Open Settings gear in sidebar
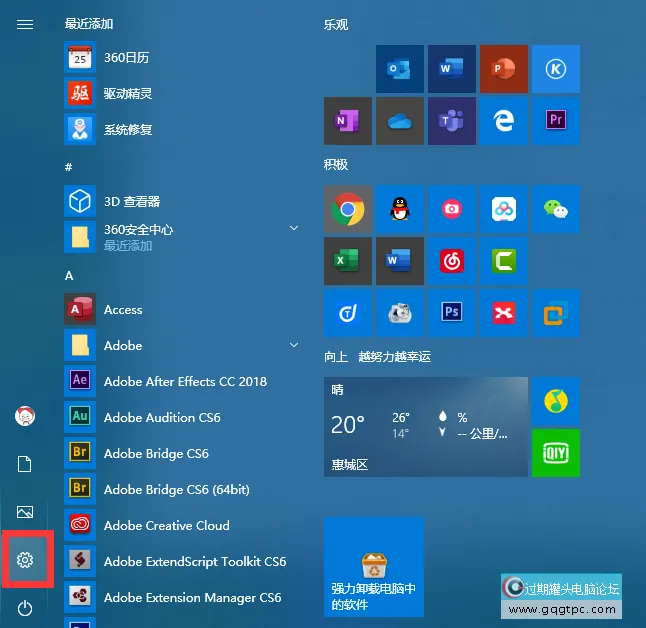This screenshot has width=646, height=628. pos(25,560)
